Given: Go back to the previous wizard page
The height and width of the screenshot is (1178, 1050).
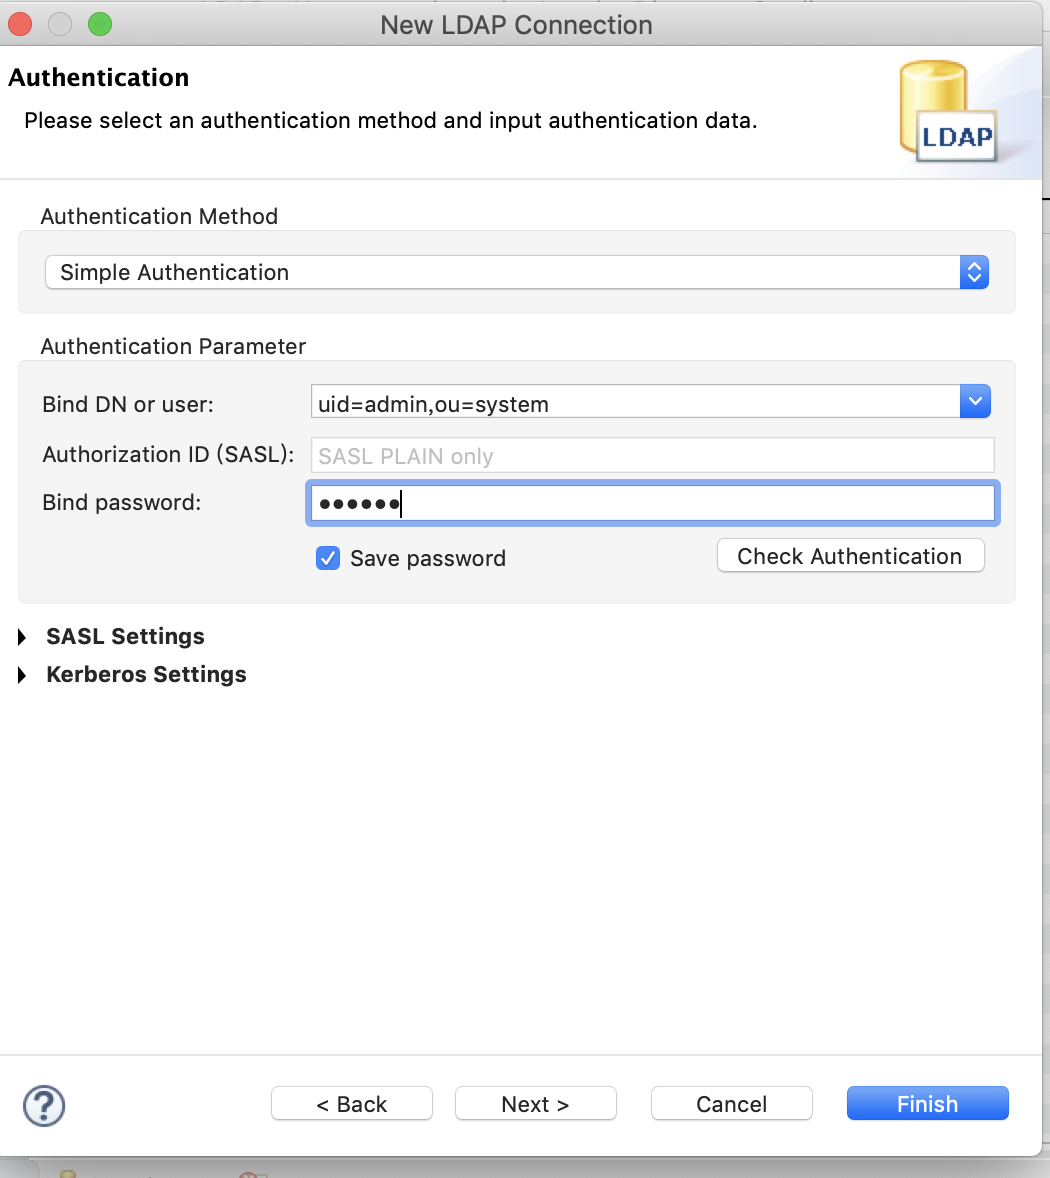Looking at the screenshot, I should point(351,1103).
